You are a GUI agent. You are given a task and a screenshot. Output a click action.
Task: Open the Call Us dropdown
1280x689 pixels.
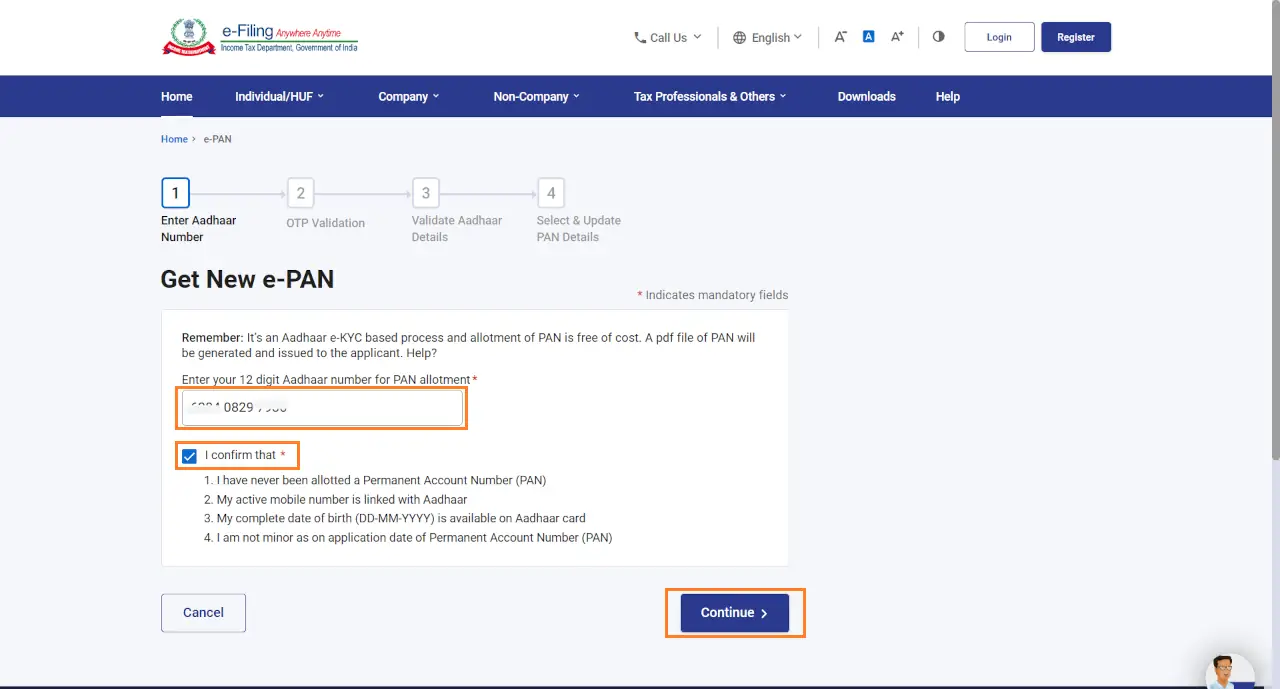[x=667, y=37]
